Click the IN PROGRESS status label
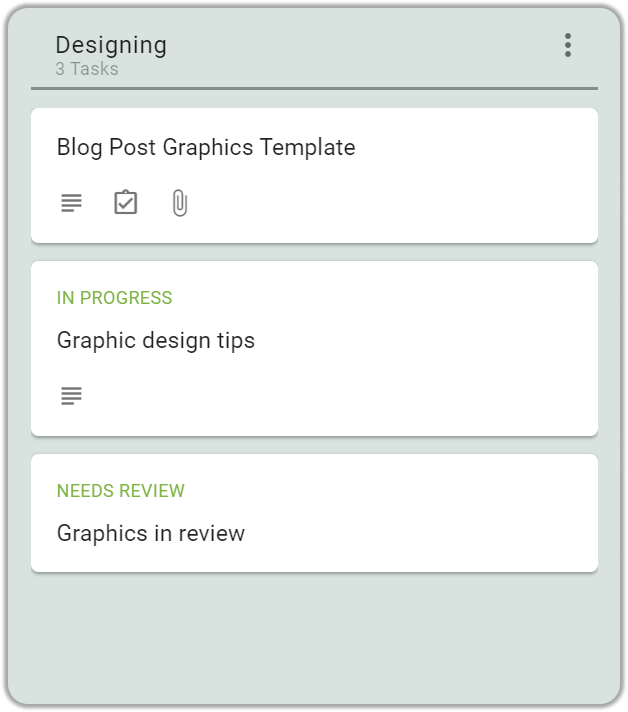 coord(114,298)
